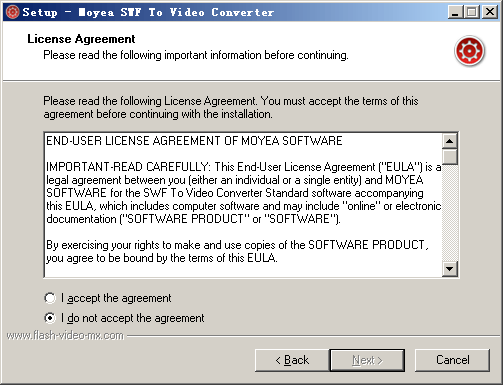503x385 pixels.
Task: Open the setup icon menu in title bar
Action: pos(12,12)
